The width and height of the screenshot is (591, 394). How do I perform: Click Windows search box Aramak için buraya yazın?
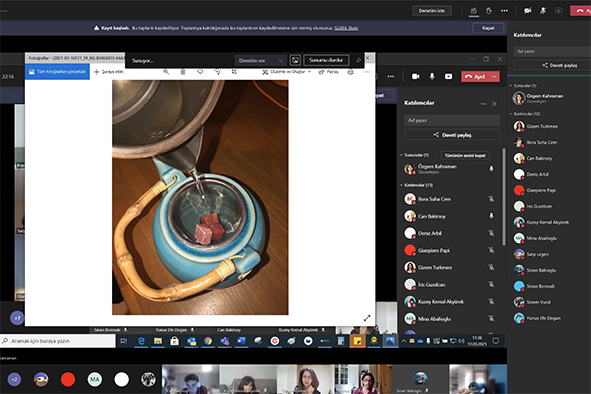point(58,341)
